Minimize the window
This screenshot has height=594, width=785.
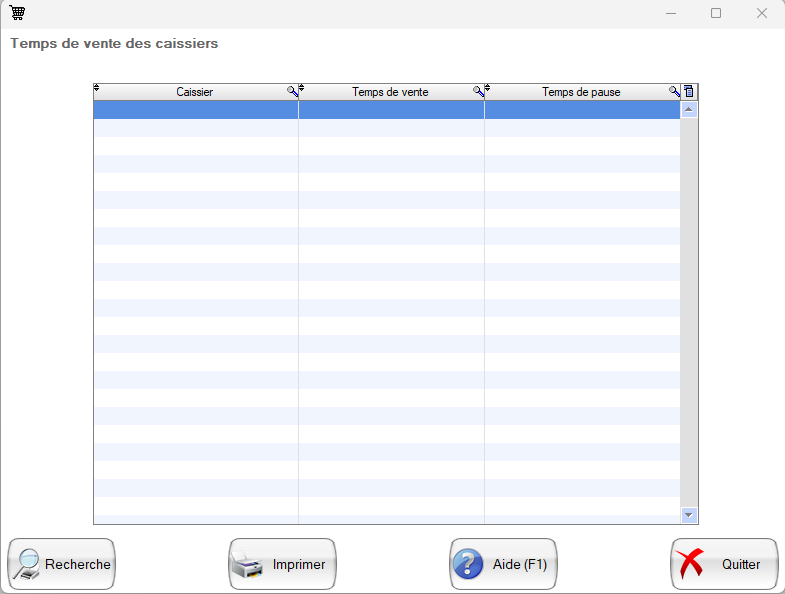coord(671,13)
